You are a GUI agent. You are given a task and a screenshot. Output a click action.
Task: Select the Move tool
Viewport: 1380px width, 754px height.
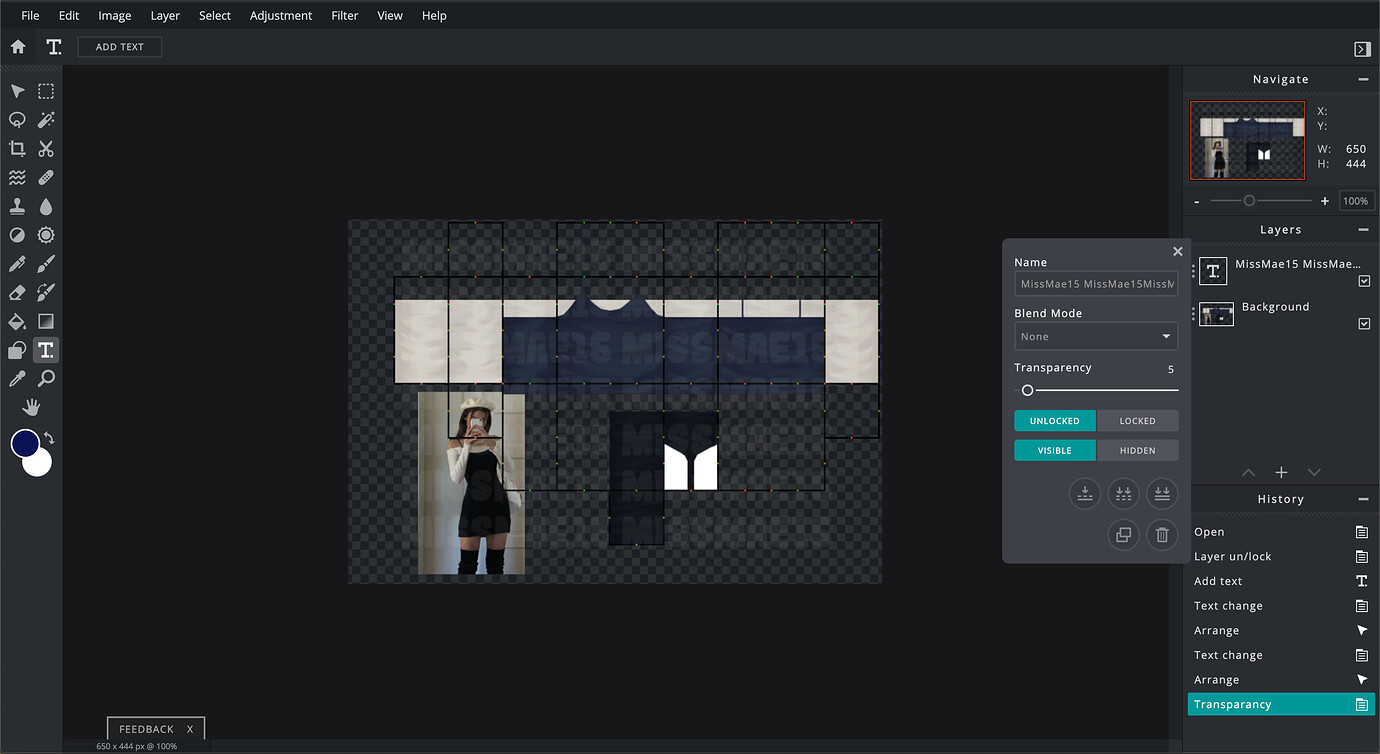pos(17,90)
